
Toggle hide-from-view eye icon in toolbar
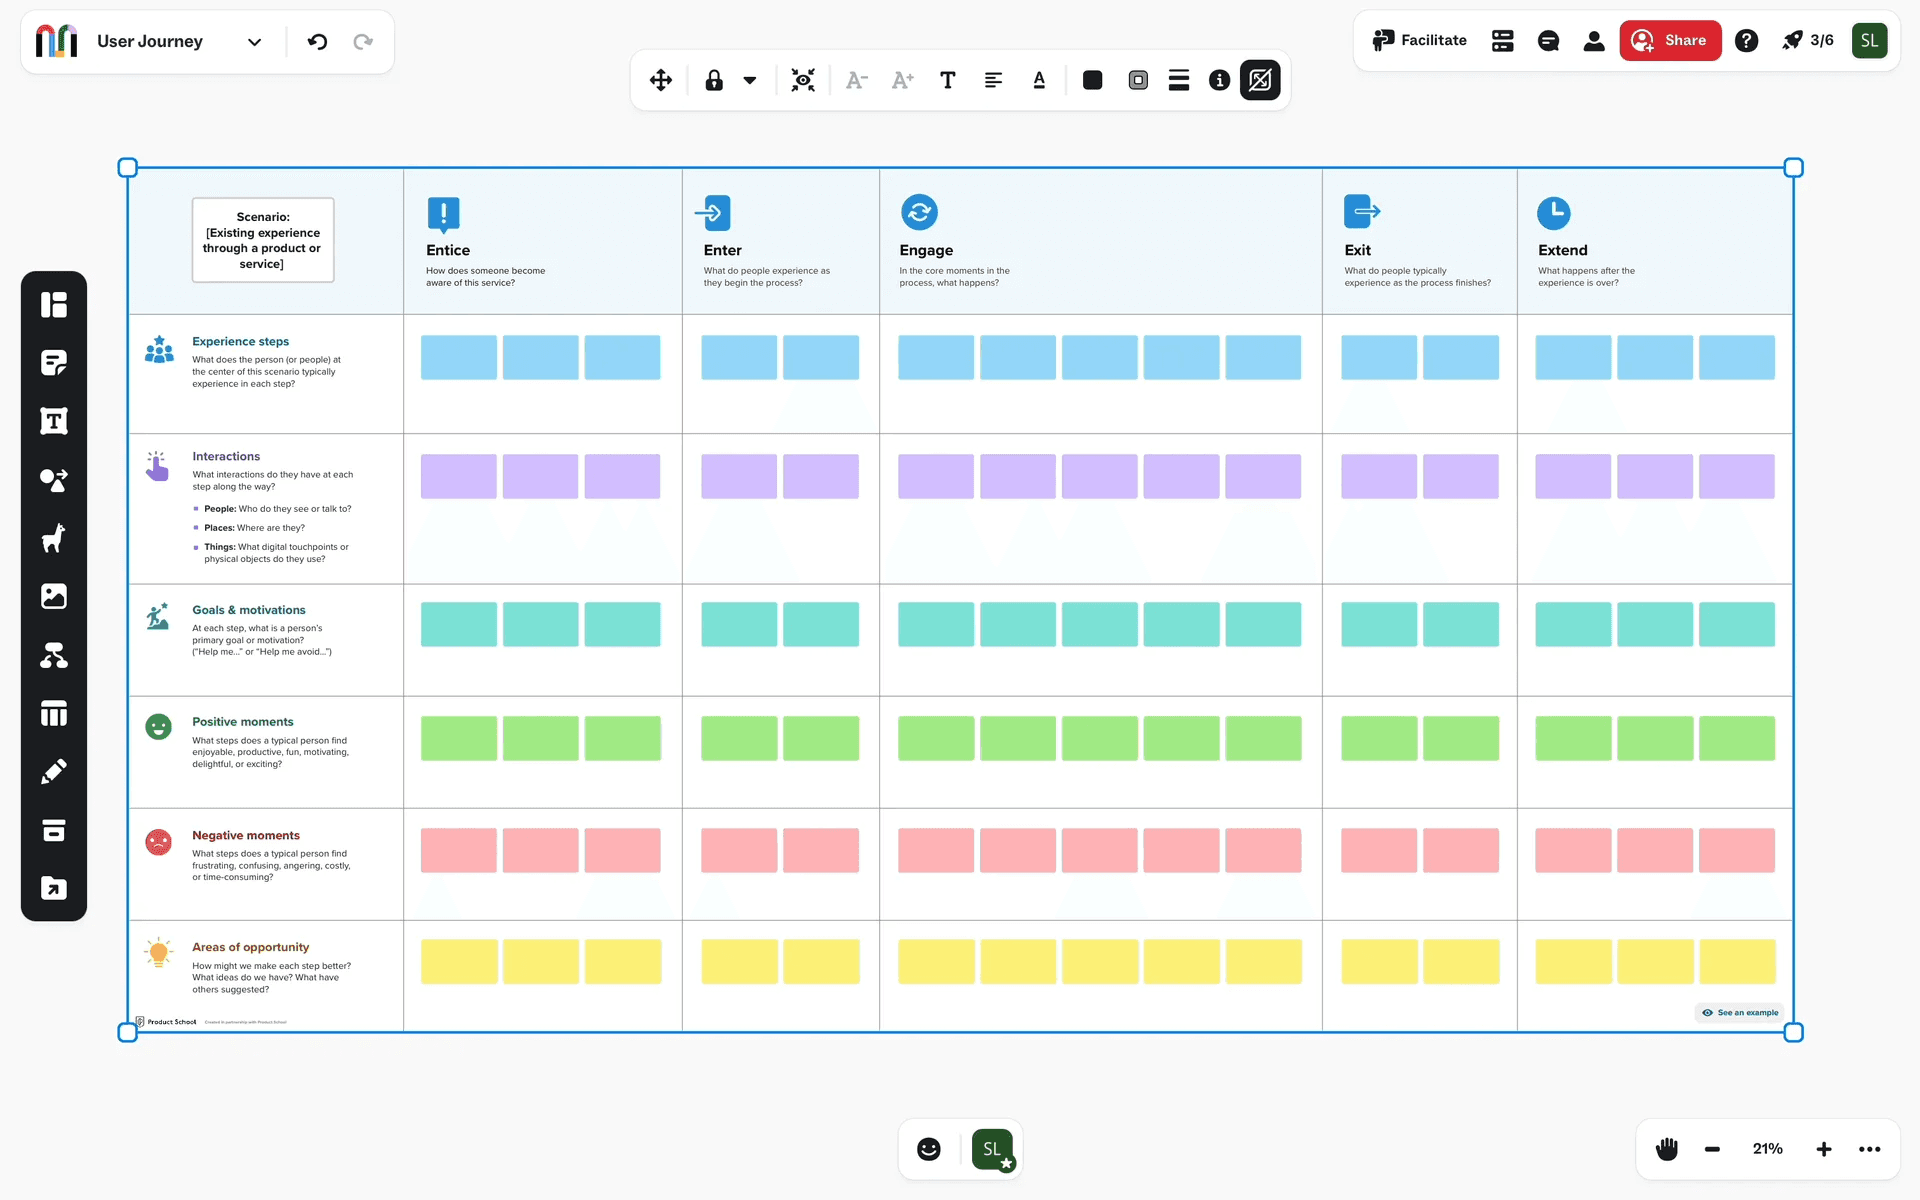(x=803, y=81)
